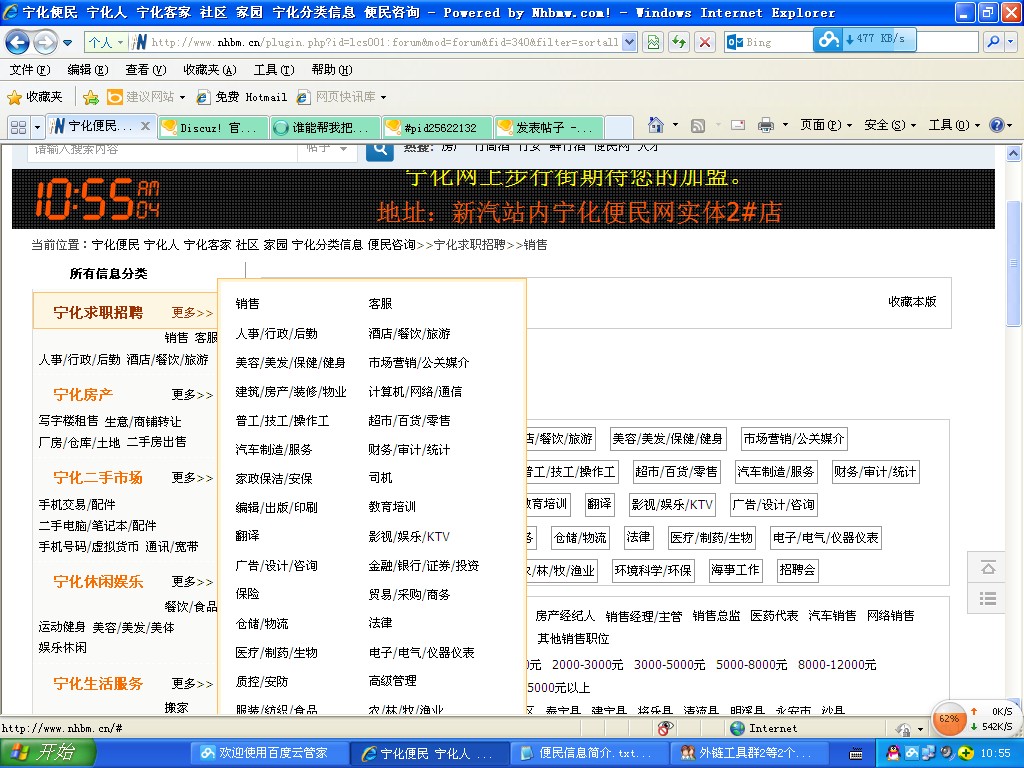Click the popup blocker status bar icon
Viewport: 1024px width, 768px height.
(665, 728)
